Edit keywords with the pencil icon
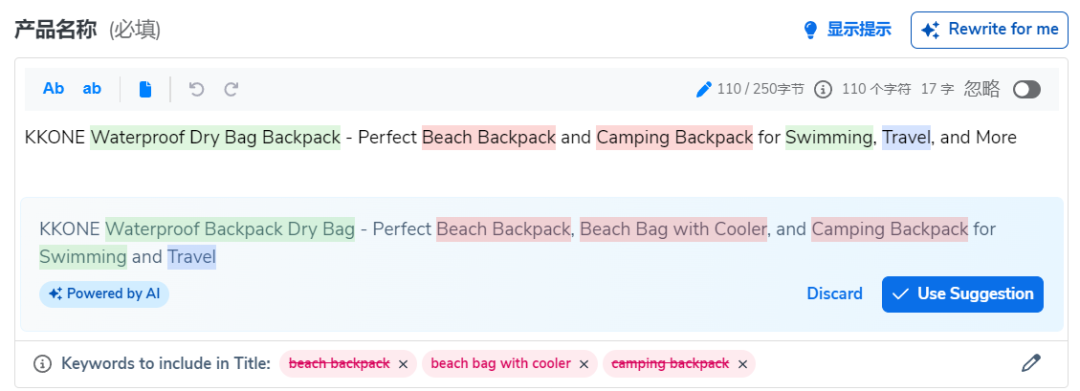 pyautogui.click(x=1030, y=363)
